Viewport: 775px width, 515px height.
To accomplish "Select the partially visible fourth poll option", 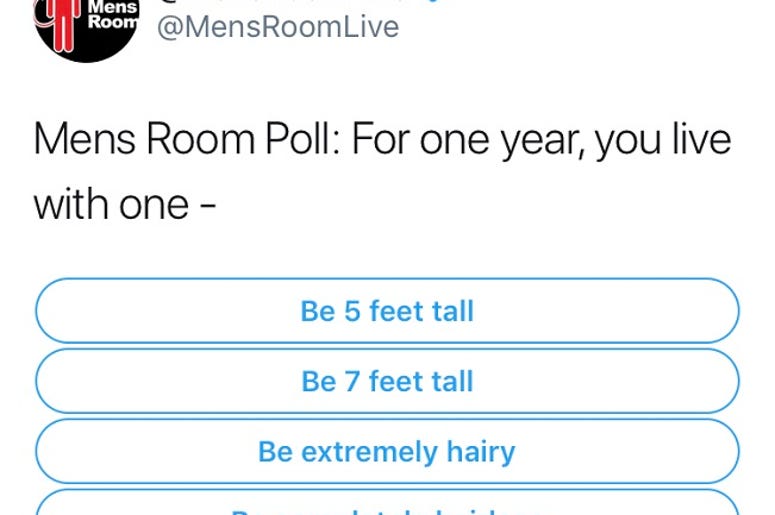I will [x=388, y=502].
